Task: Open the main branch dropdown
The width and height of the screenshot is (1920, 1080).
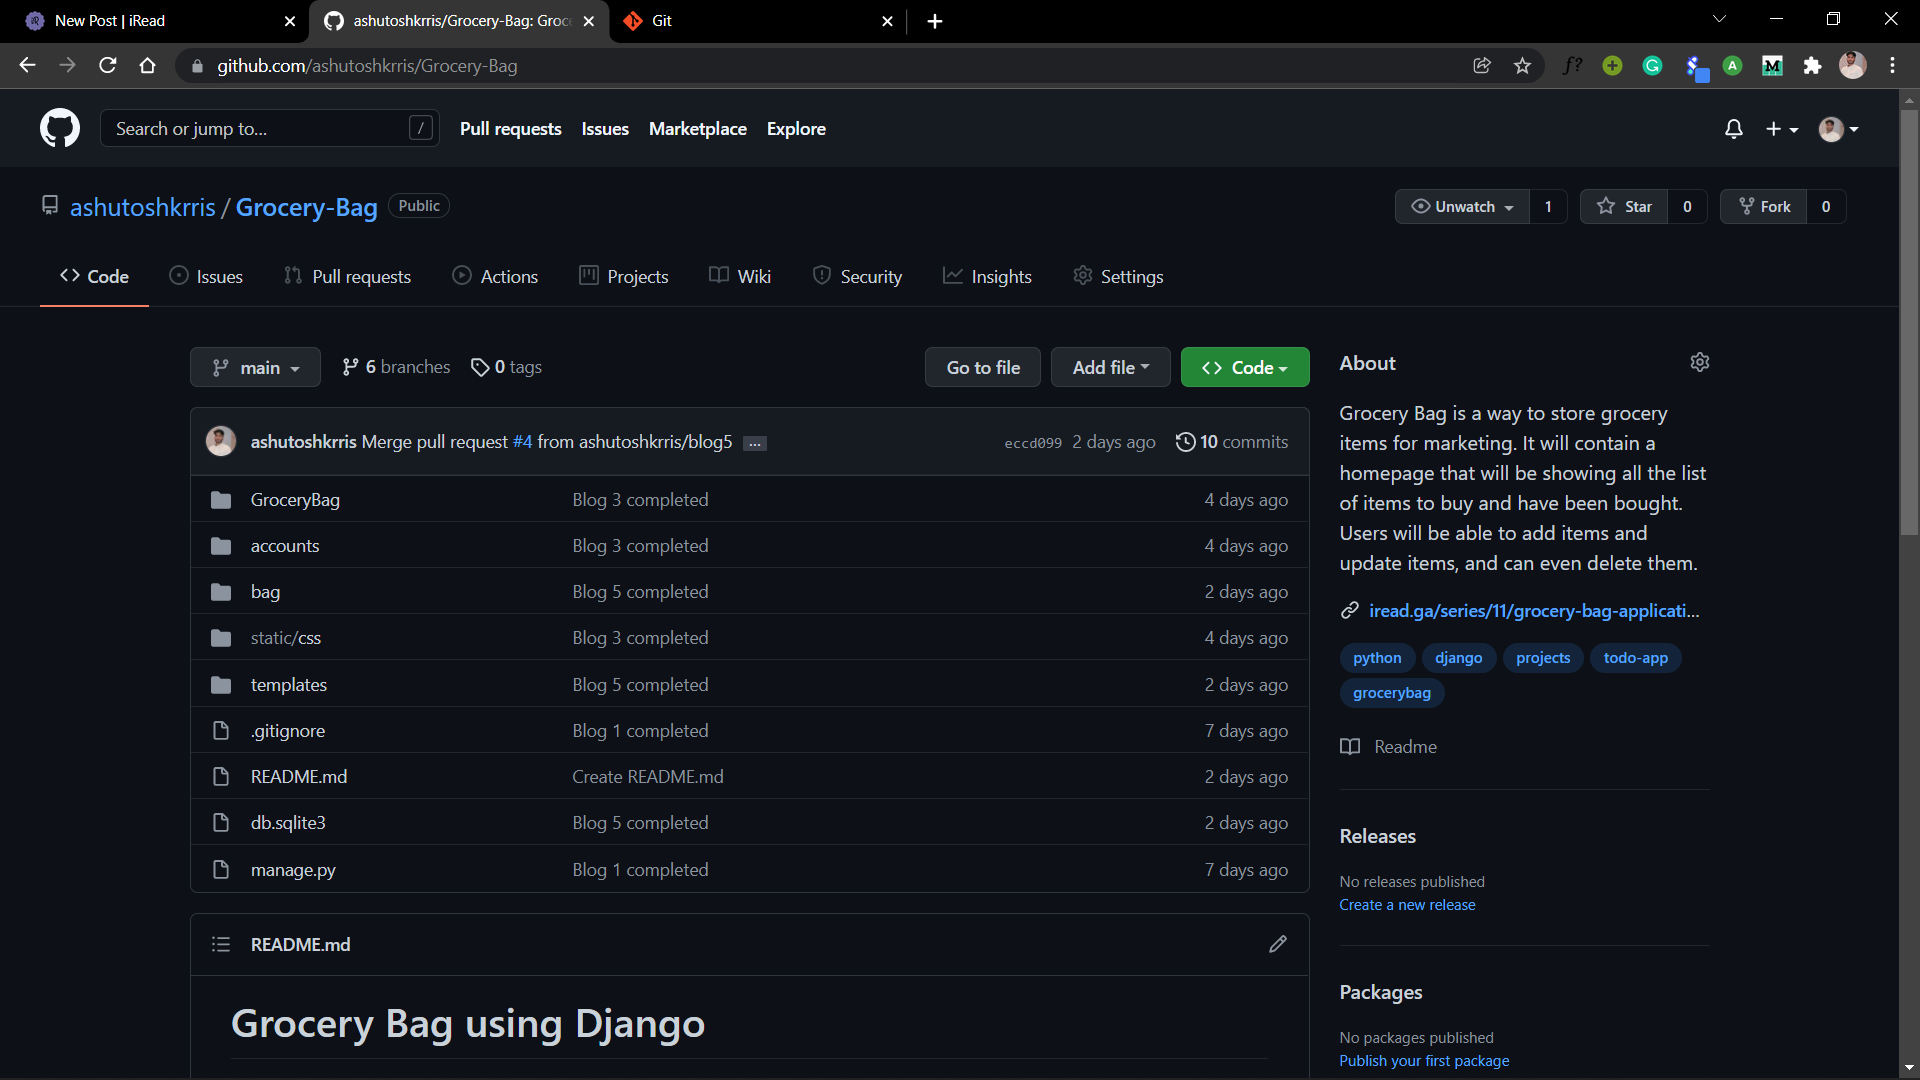Action: click(x=255, y=367)
